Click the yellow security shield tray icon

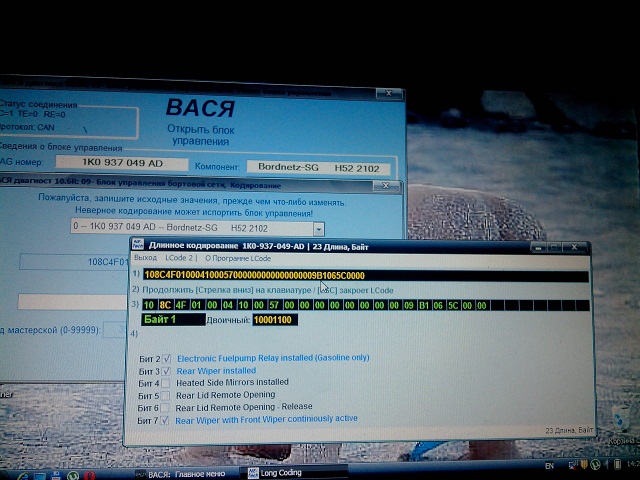[x=584, y=464]
